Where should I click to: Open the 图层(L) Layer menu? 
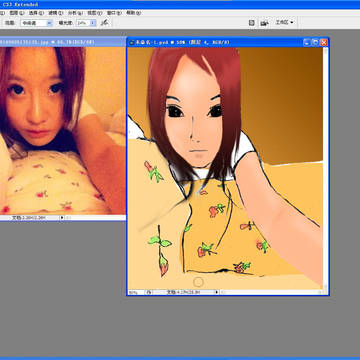(x=17, y=13)
